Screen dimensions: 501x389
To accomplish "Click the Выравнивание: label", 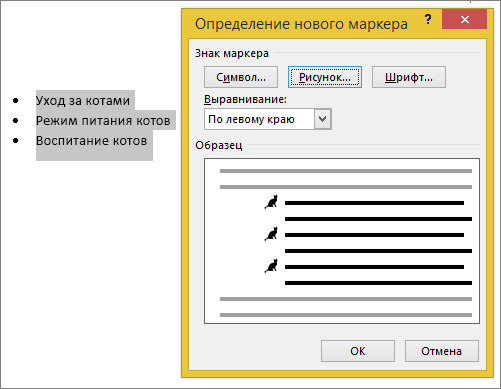I will pos(245,99).
